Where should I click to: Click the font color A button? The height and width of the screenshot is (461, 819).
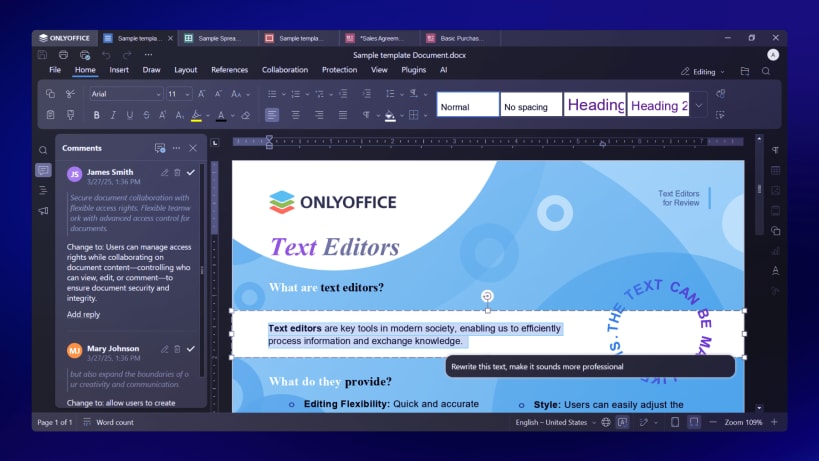tap(221, 115)
